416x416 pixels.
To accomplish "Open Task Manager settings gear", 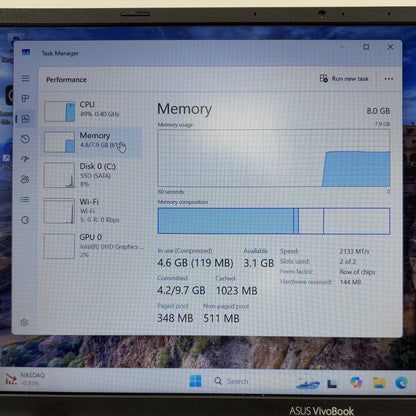I will 24,322.
